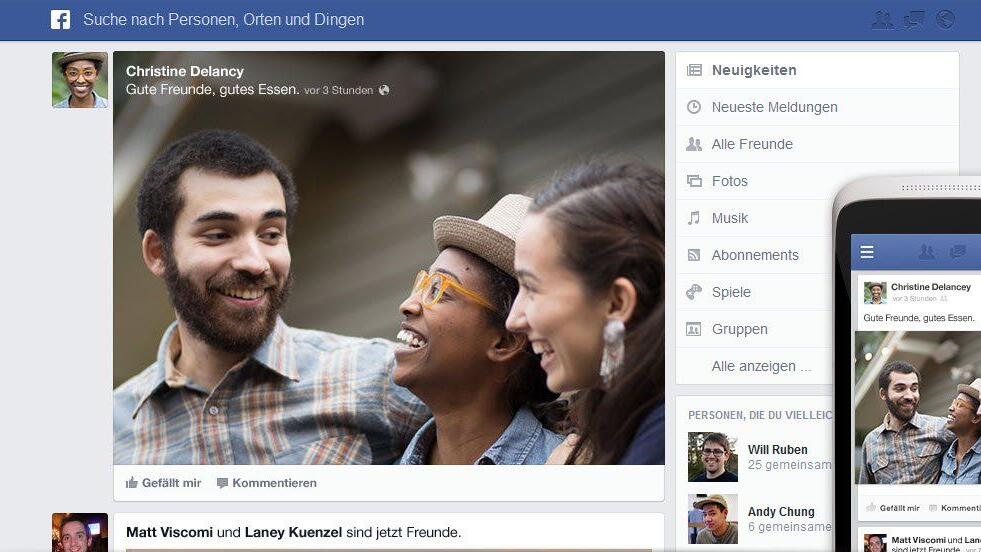Tap Christine's avatar on the phone screen
The height and width of the screenshot is (552, 981).
coord(875,292)
